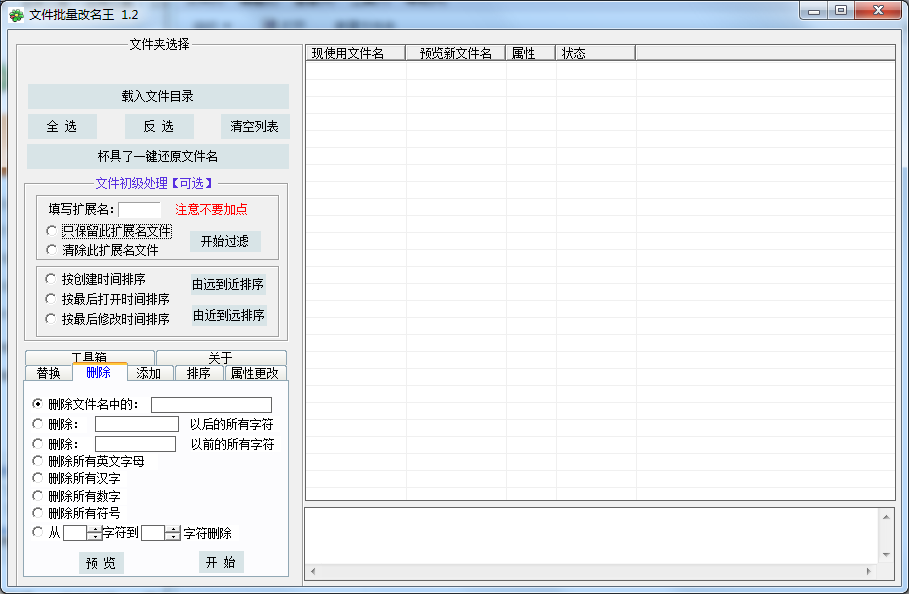
Task: Switch to the 替换 tab
Action: coord(49,373)
